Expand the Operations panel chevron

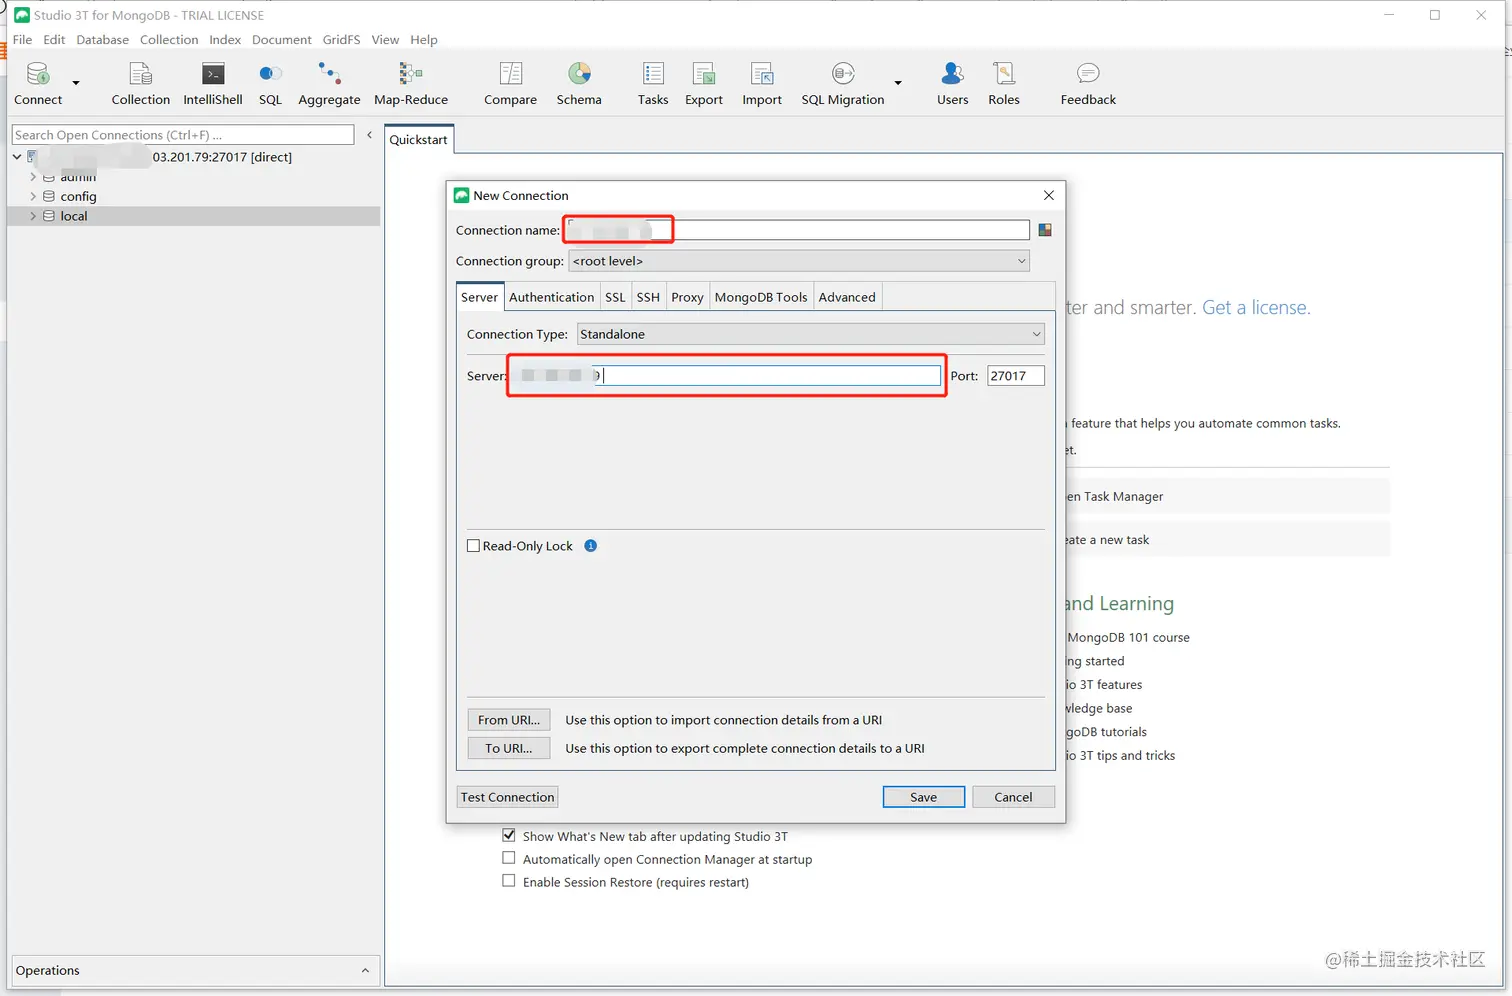point(365,970)
